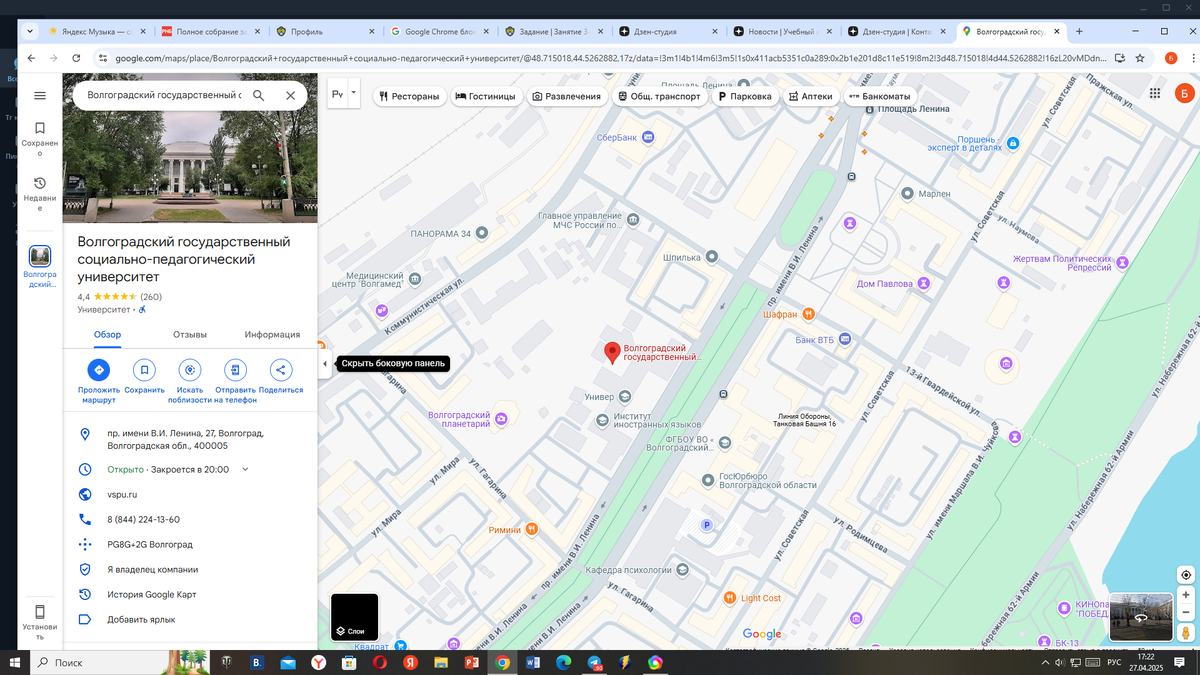Filter map by Аптеки
The width and height of the screenshot is (1200, 675).
[810, 96]
